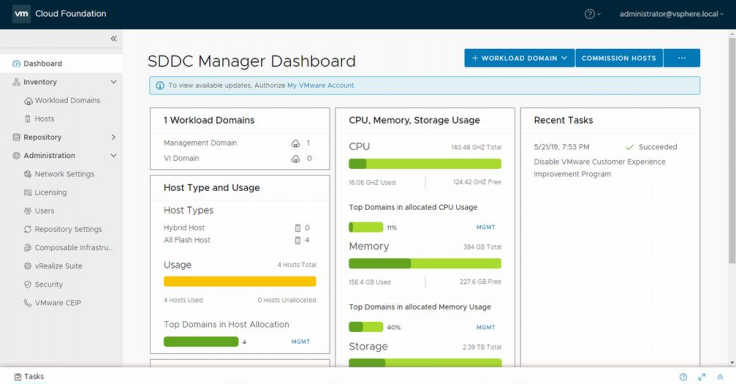This screenshot has height=384, width=736.
Task: Click the info icon in update banner
Action: [160, 85]
